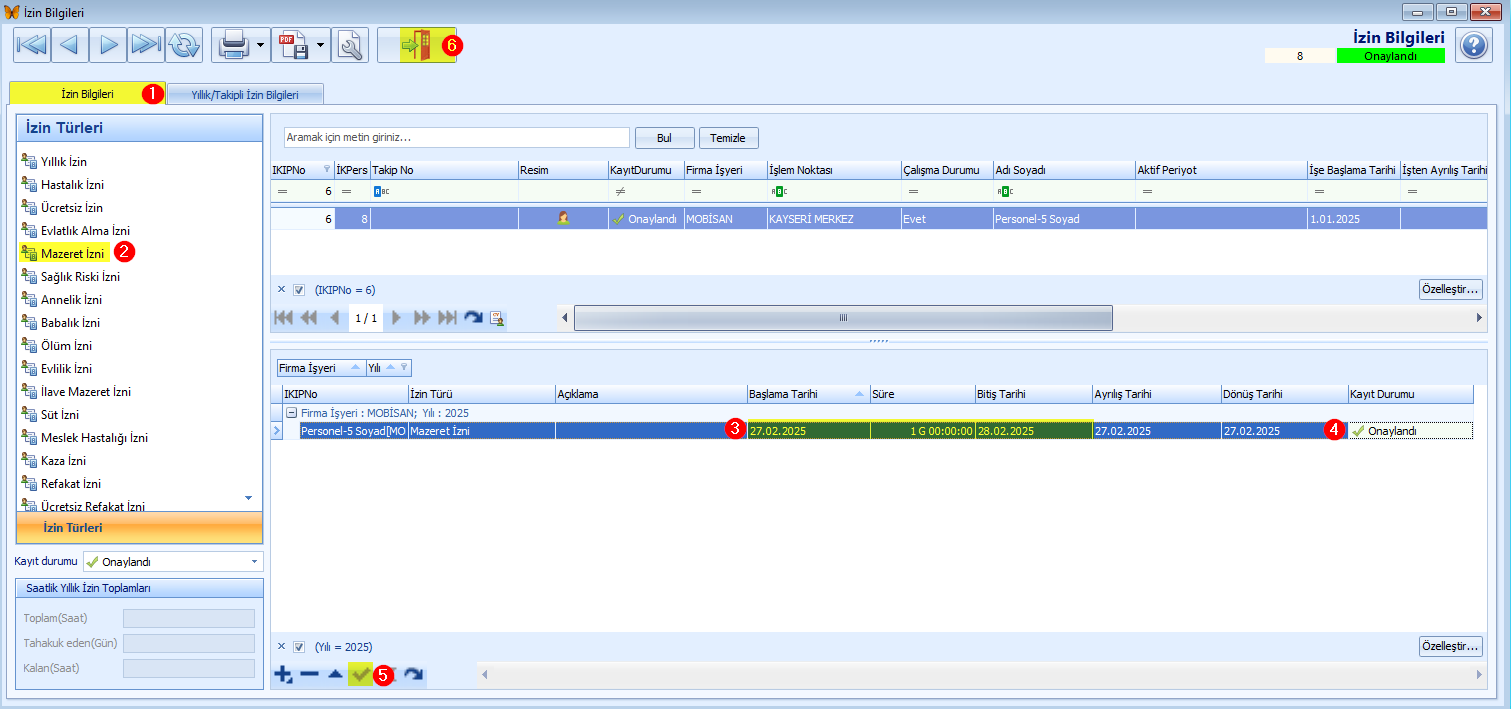This screenshot has height=709, width=1511.
Task: Click the Bul search button
Action: 664,138
